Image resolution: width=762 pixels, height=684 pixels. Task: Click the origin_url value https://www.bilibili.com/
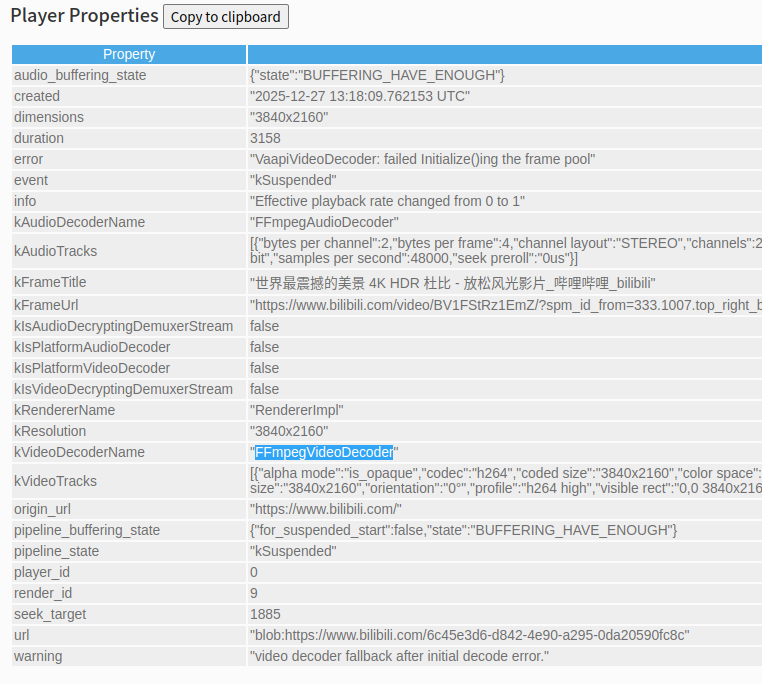pyautogui.click(x=326, y=509)
